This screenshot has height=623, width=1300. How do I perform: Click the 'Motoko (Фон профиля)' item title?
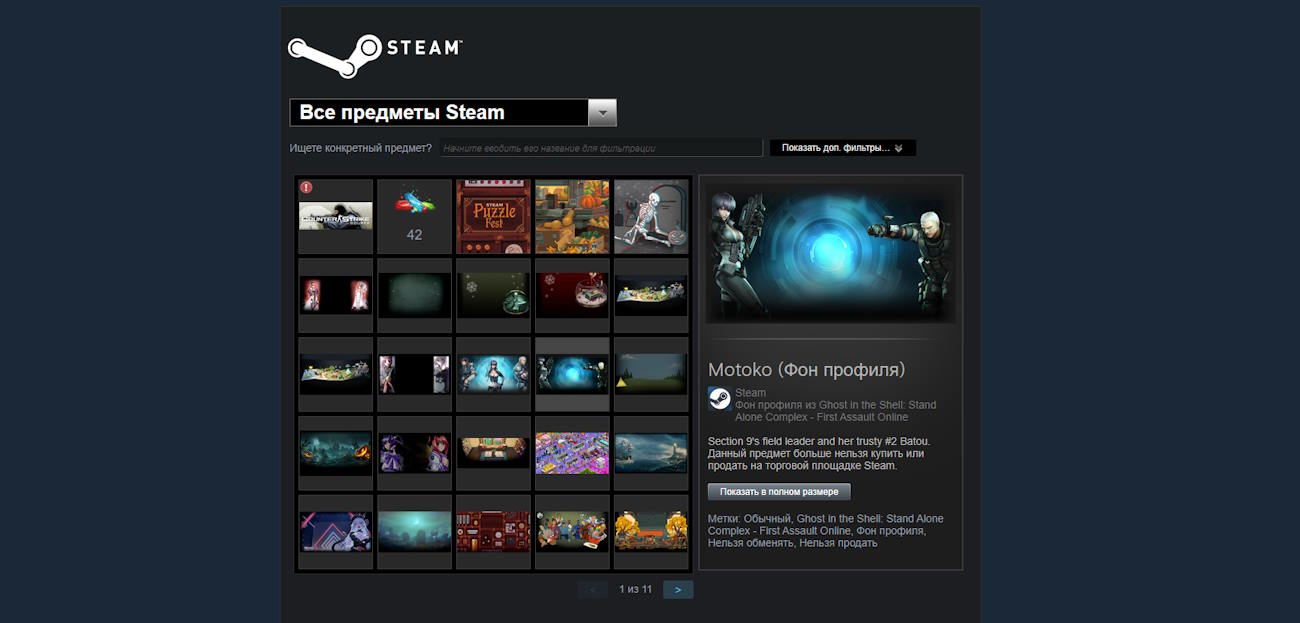pos(806,370)
